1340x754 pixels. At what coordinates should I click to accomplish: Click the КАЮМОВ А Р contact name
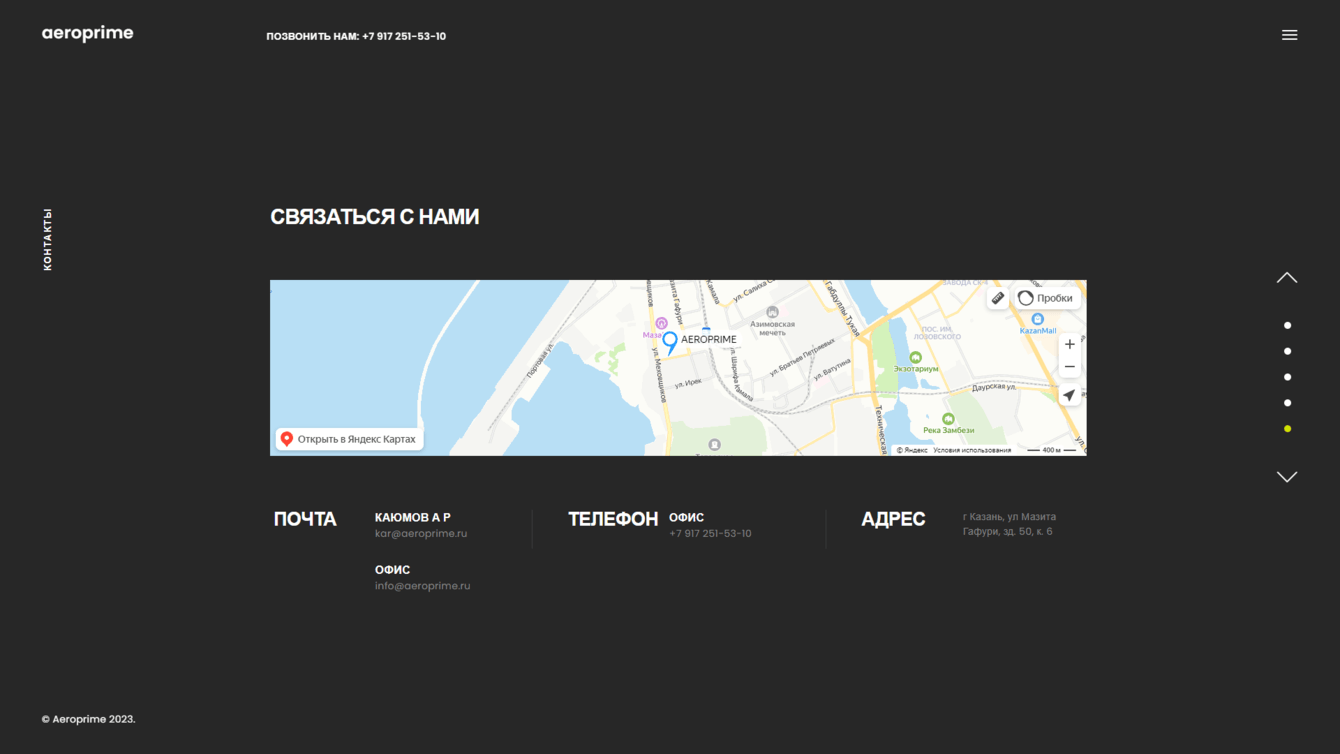413,517
